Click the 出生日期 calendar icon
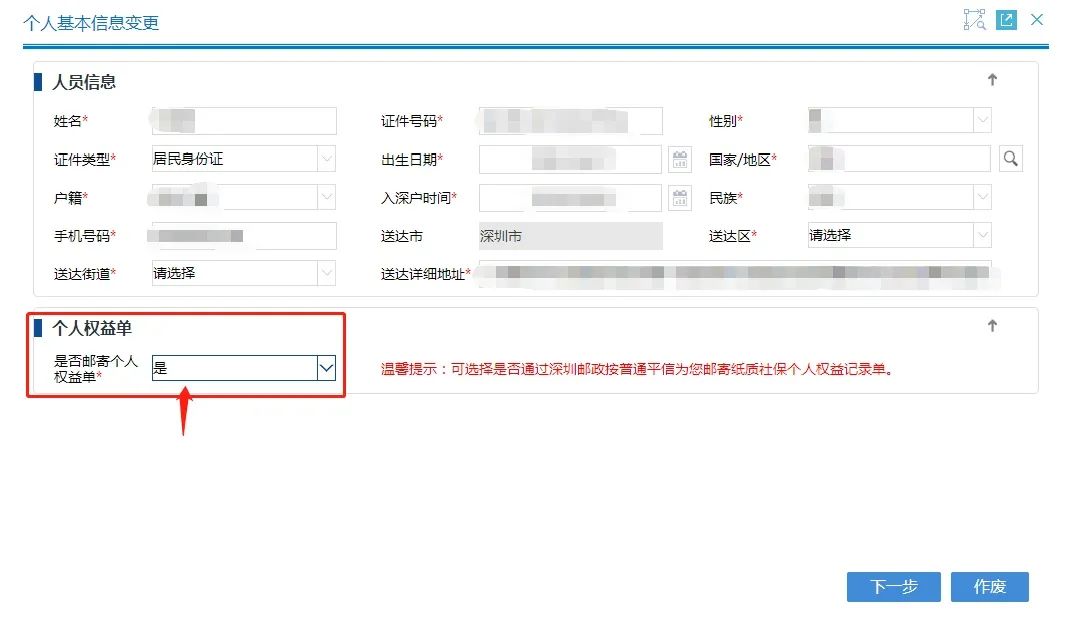The width and height of the screenshot is (1068, 617). (x=680, y=159)
